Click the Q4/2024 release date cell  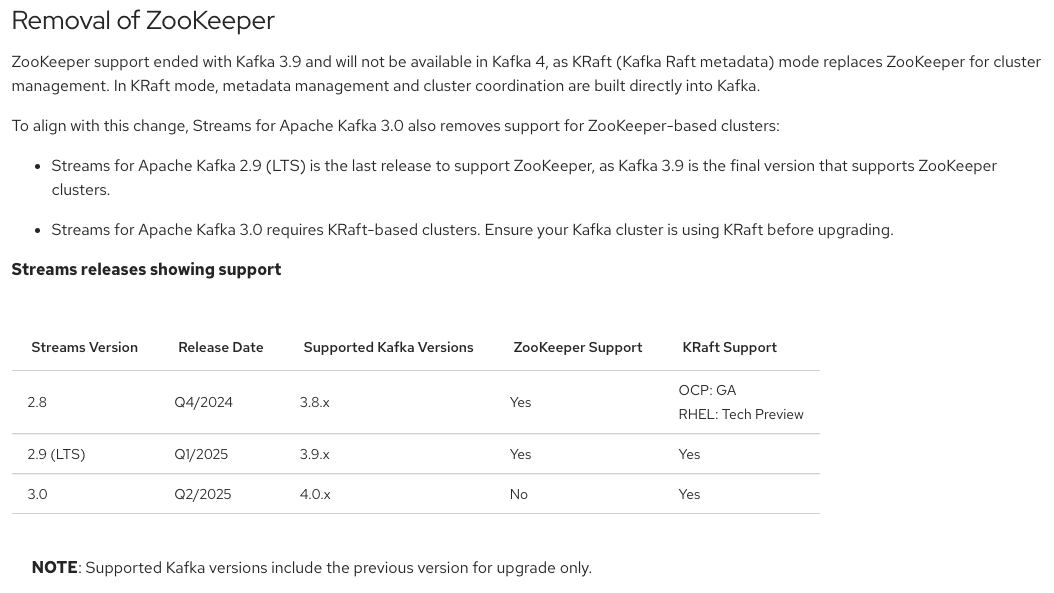click(x=204, y=403)
